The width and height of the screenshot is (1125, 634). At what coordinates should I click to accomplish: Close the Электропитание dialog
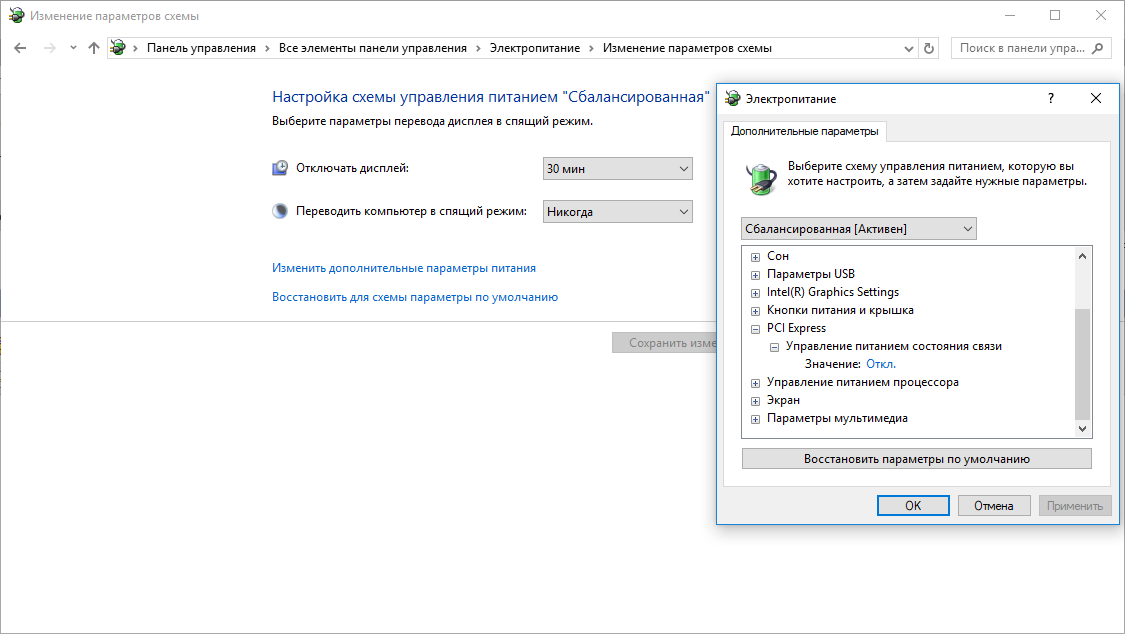tap(1096, 98)
